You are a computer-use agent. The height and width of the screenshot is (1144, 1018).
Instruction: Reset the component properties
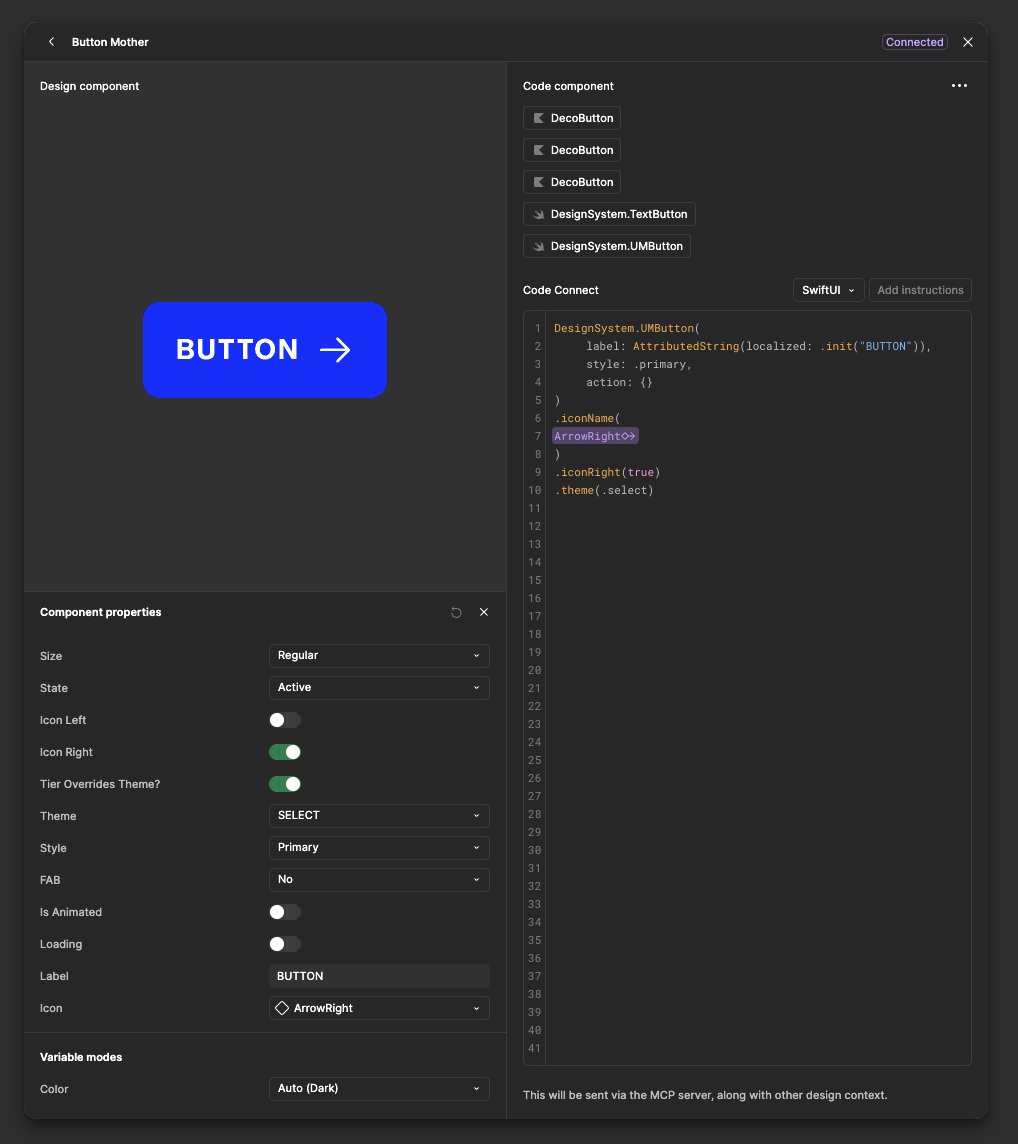[x=456, y=612]
